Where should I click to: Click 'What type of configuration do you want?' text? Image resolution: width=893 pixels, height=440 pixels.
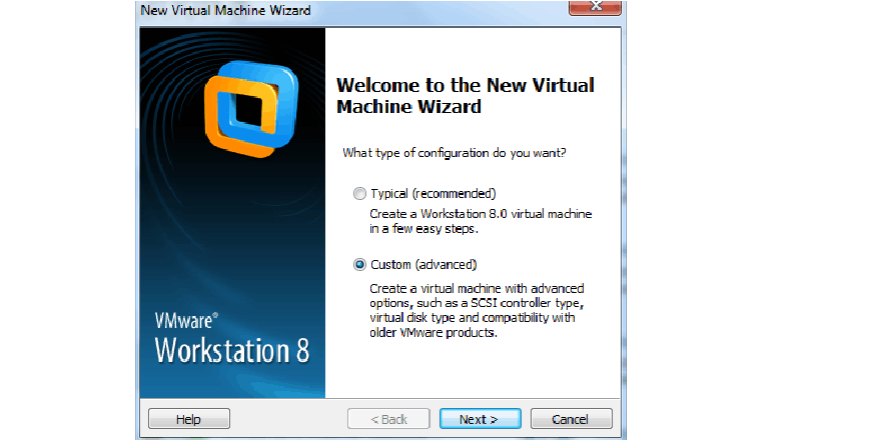point(454,153)
